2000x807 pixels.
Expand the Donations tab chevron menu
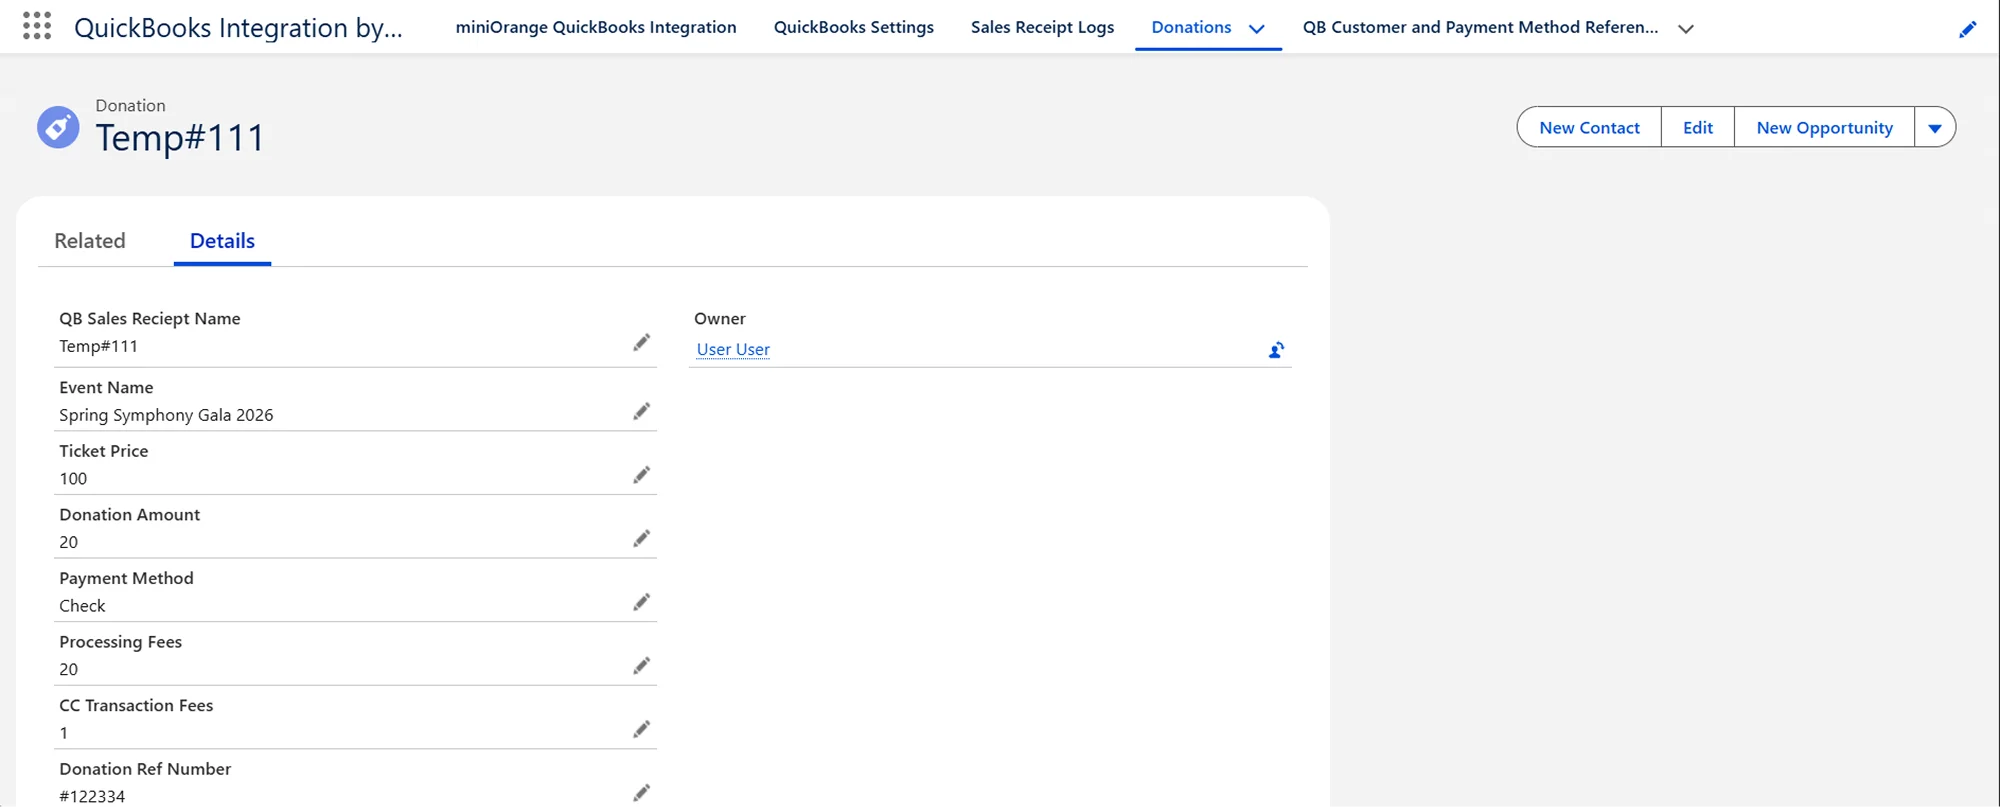pos(1257,28)
